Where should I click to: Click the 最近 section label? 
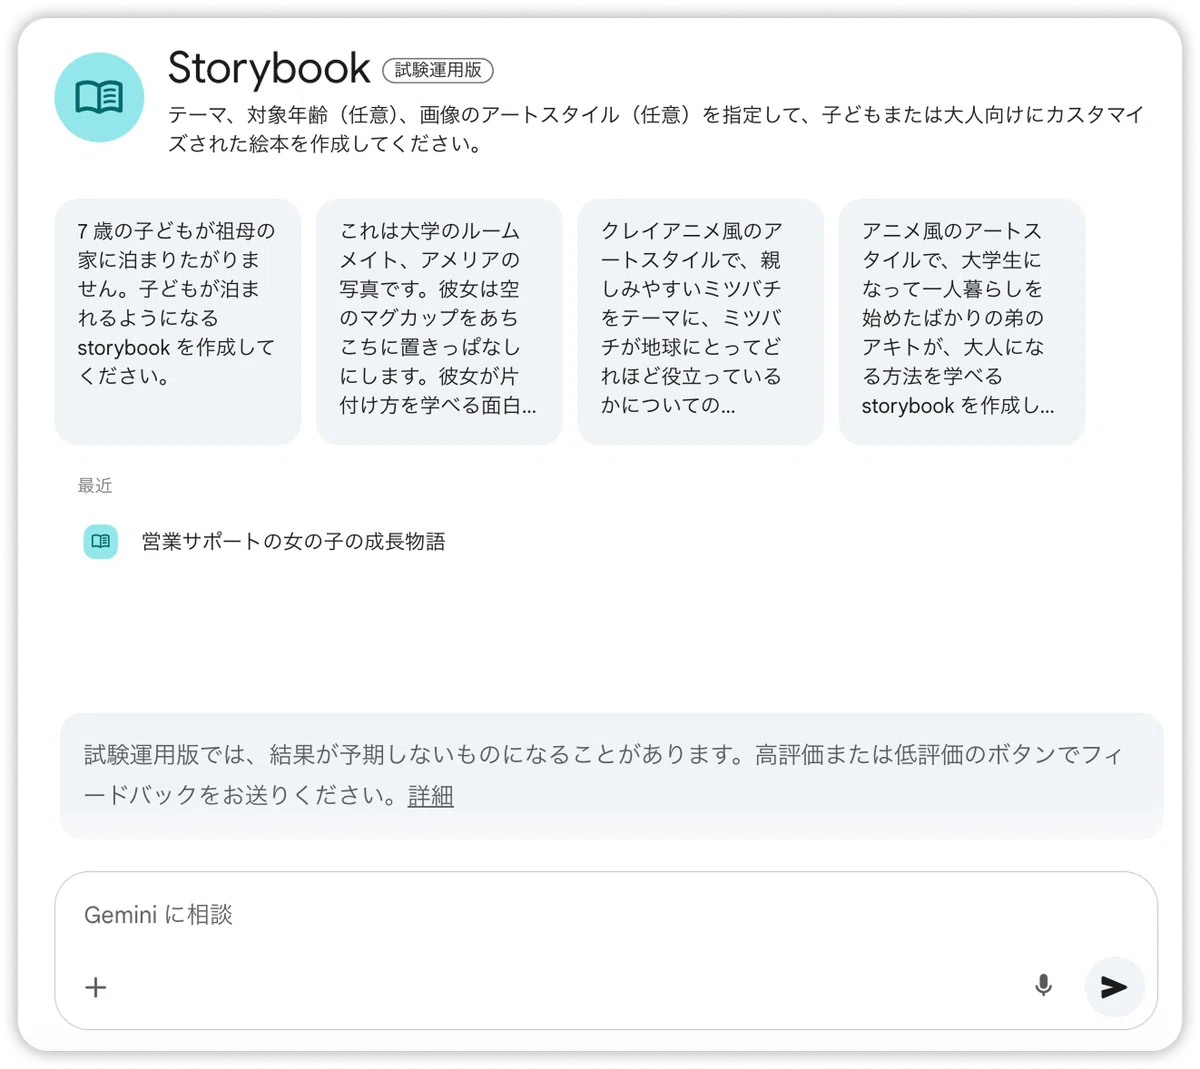tap(95, 486)
